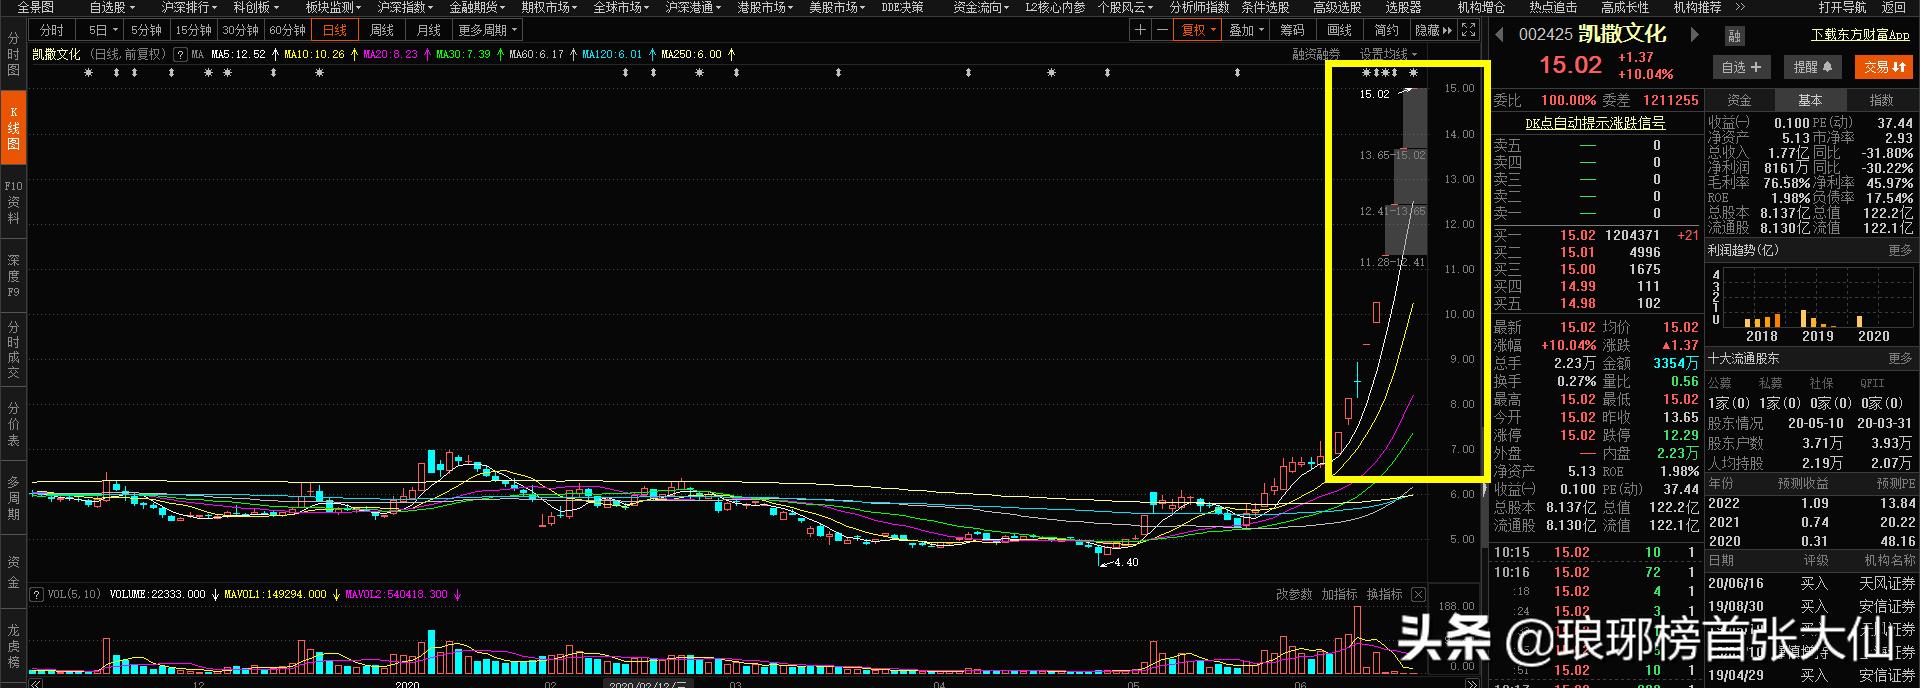Toggle 筹码 chip distribution button
This screenshot has width=1920, height=688.
[x=1292, y=30]
